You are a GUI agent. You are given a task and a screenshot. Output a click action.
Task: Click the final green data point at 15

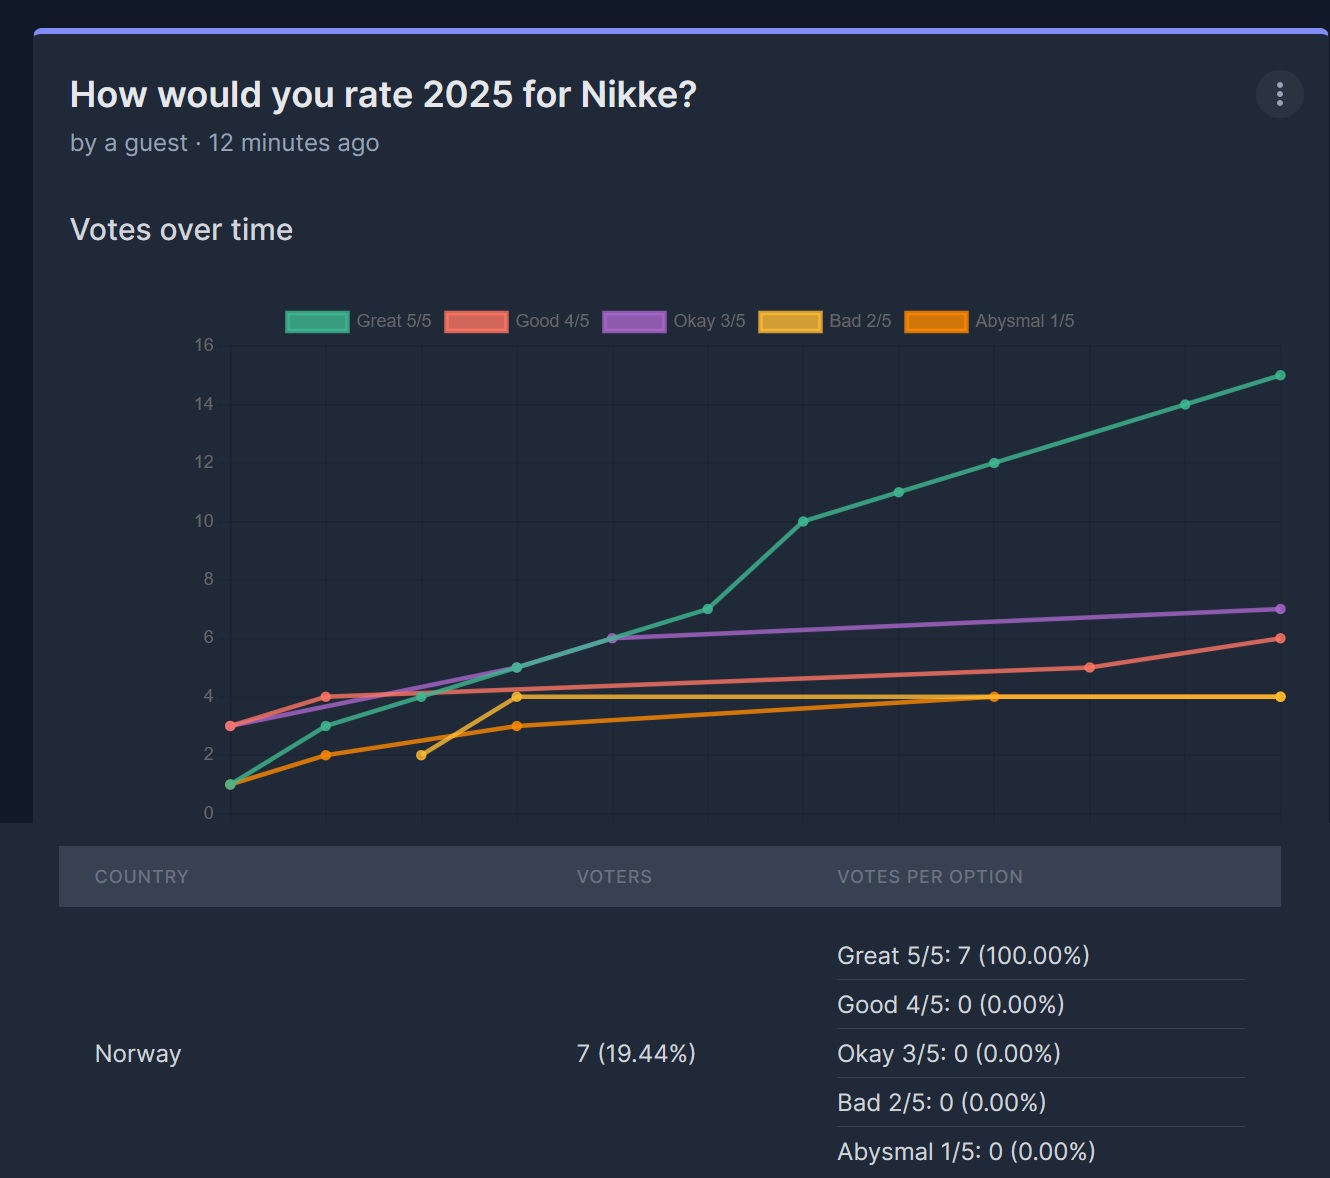1280,375
